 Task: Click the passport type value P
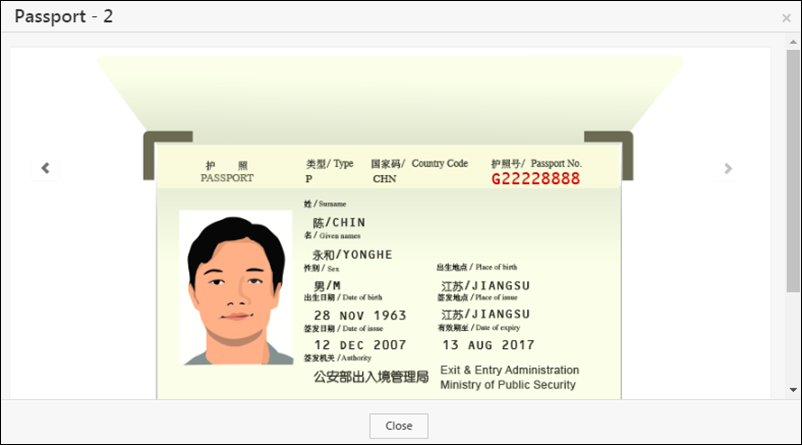click(308, 179)
